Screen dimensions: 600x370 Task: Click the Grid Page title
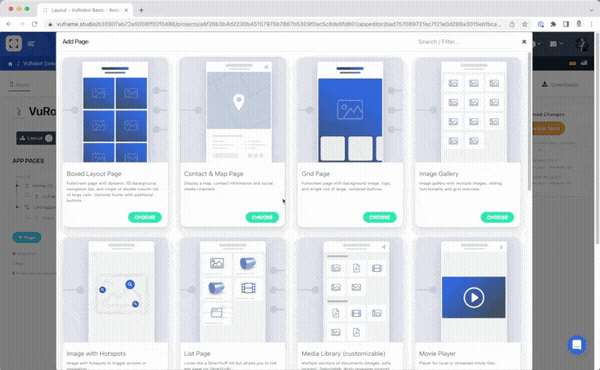[x=316, y=174]
